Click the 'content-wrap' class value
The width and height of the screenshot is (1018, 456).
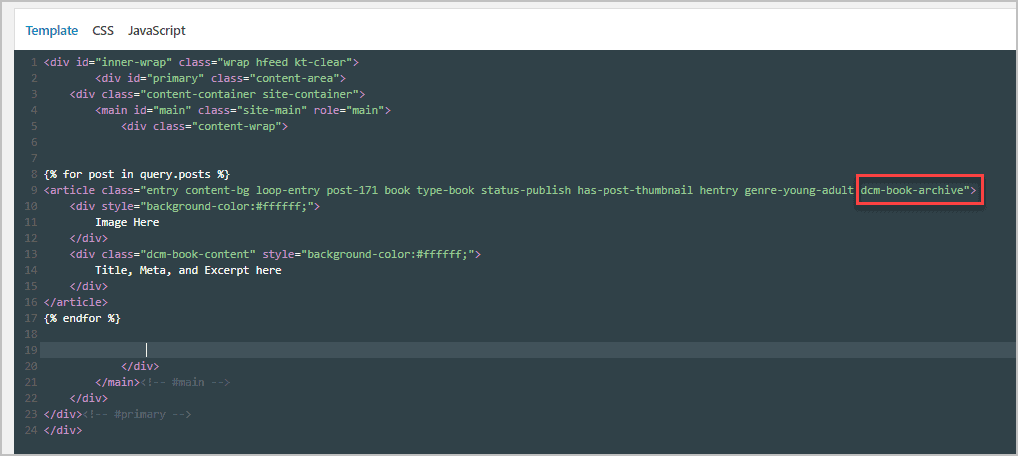(237, 127)
